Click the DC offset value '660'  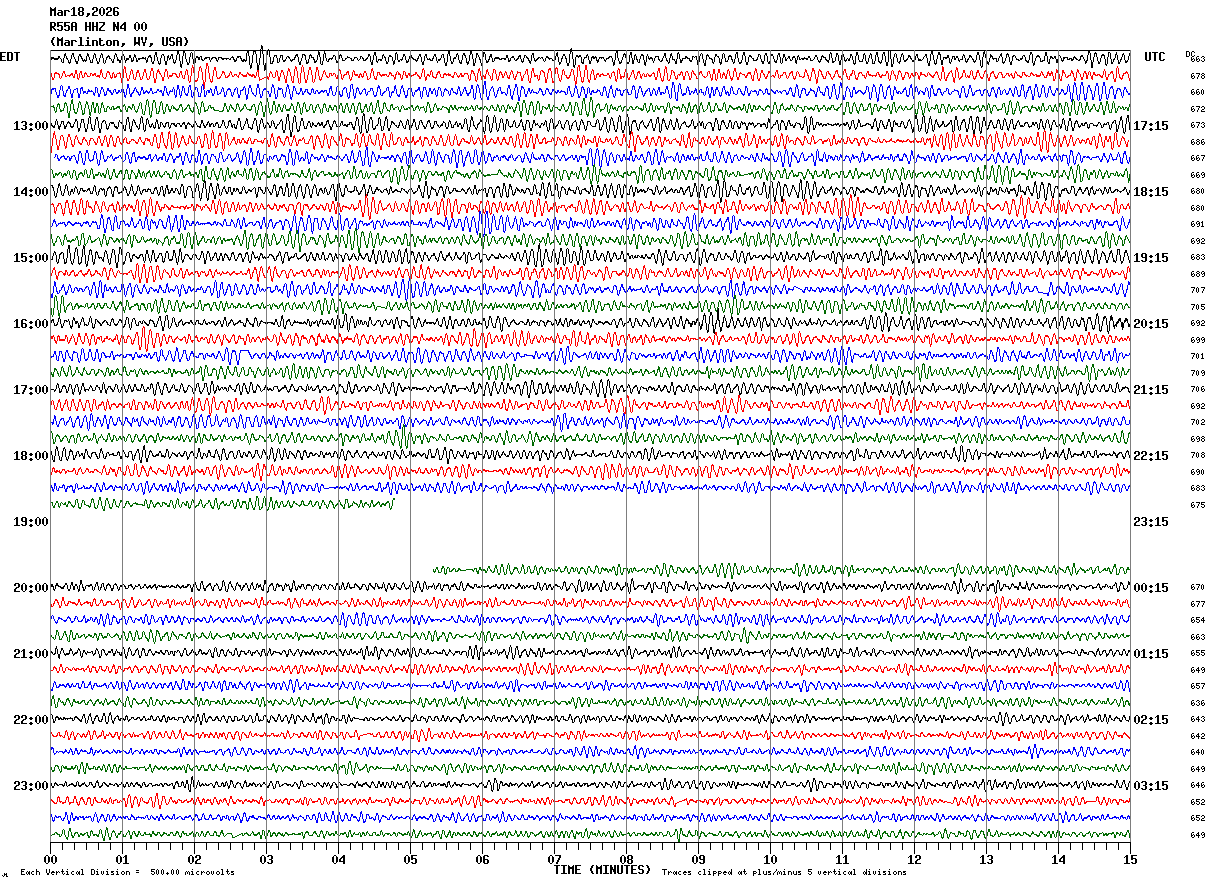click(x=1197, y=93)
